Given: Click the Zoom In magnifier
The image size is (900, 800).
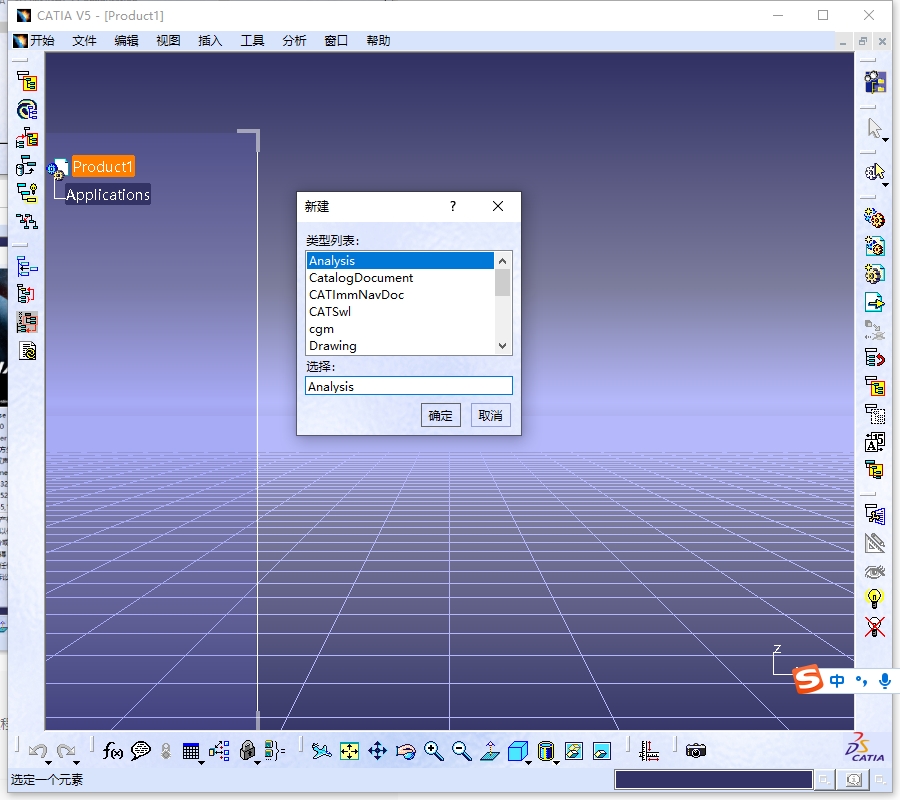Looking at the screenshot, I should pyautogui.click(x=434, y=751).
